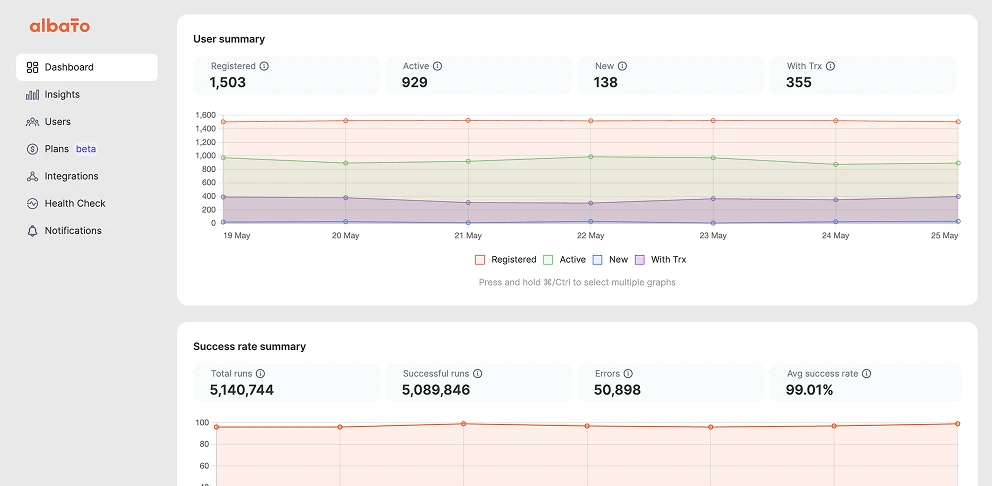Click New data point on 20 May

point(345,221)
